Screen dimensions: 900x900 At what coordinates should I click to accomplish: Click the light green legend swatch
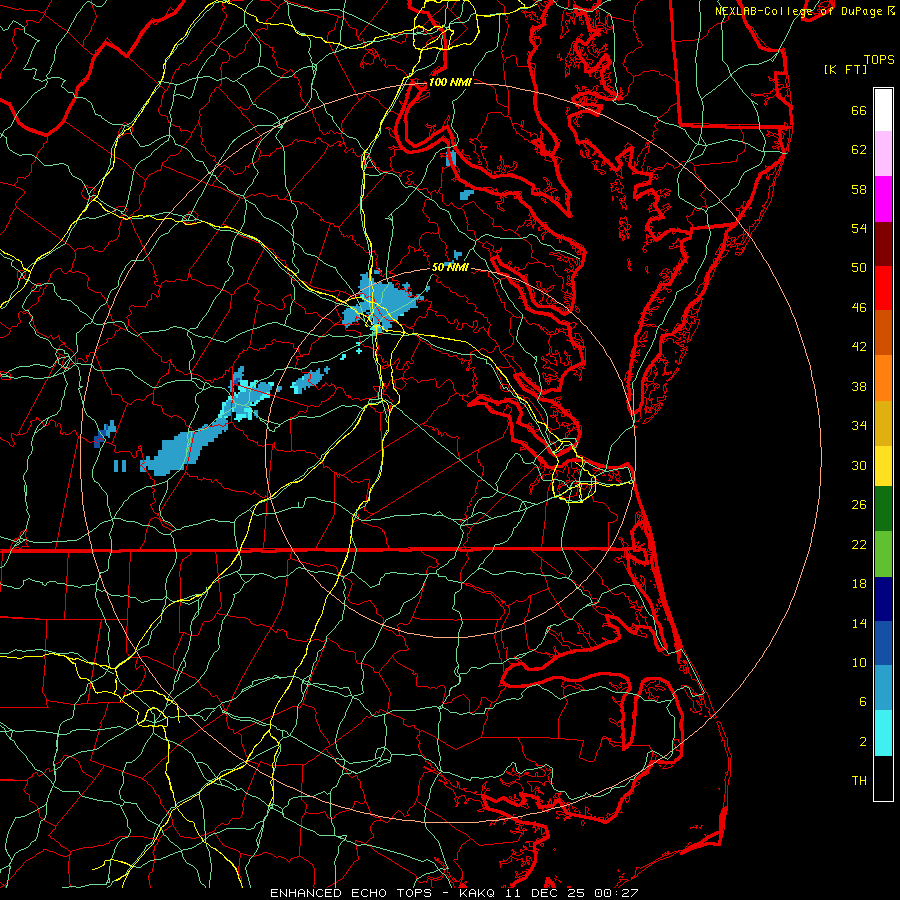click(883, 554)
